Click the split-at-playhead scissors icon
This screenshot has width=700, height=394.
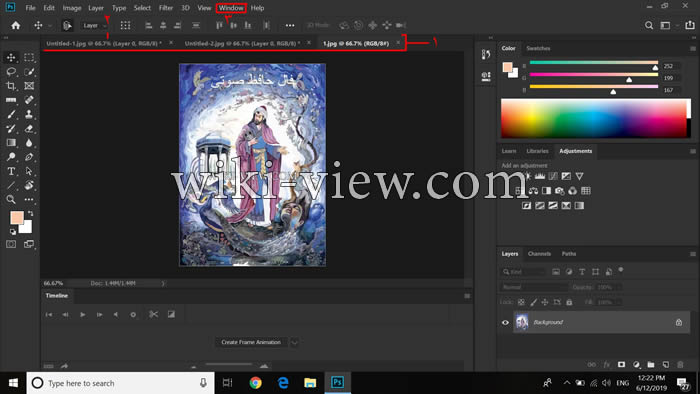154,315
